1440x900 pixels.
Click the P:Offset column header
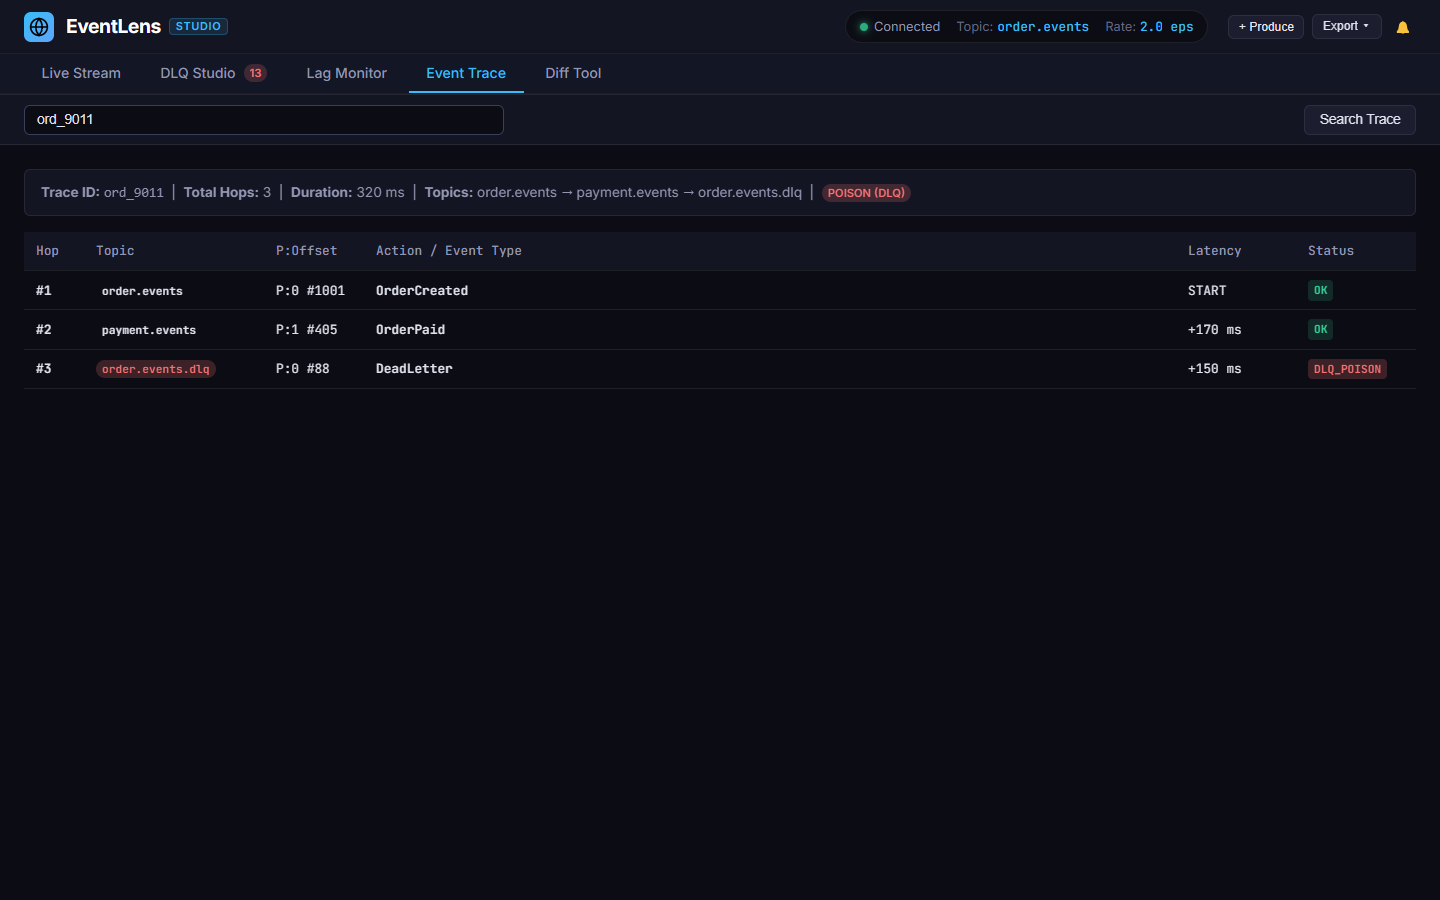pos(306,251)
